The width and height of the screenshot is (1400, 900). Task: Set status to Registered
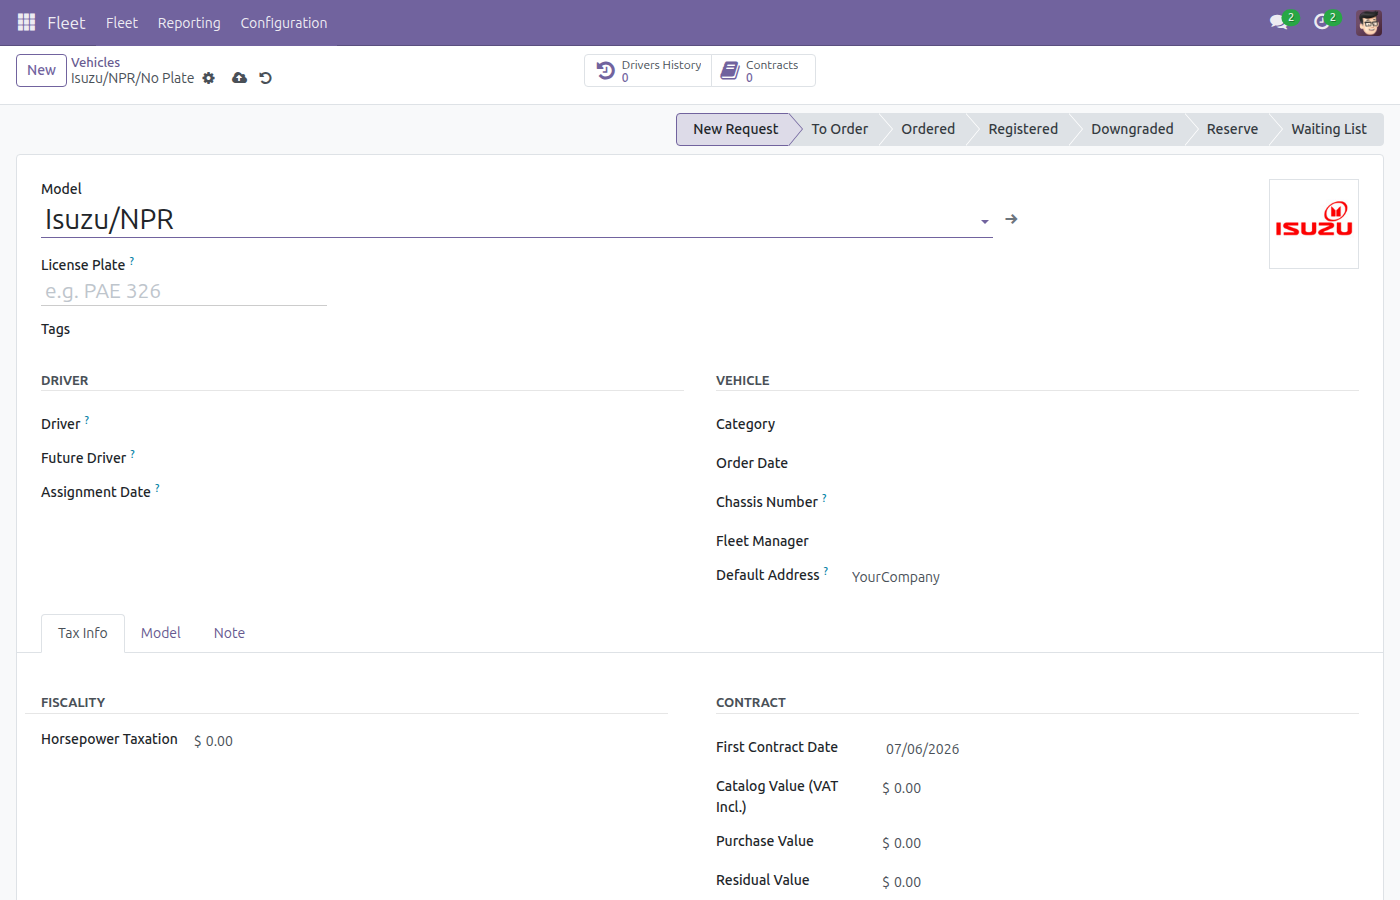point(1023,129)
